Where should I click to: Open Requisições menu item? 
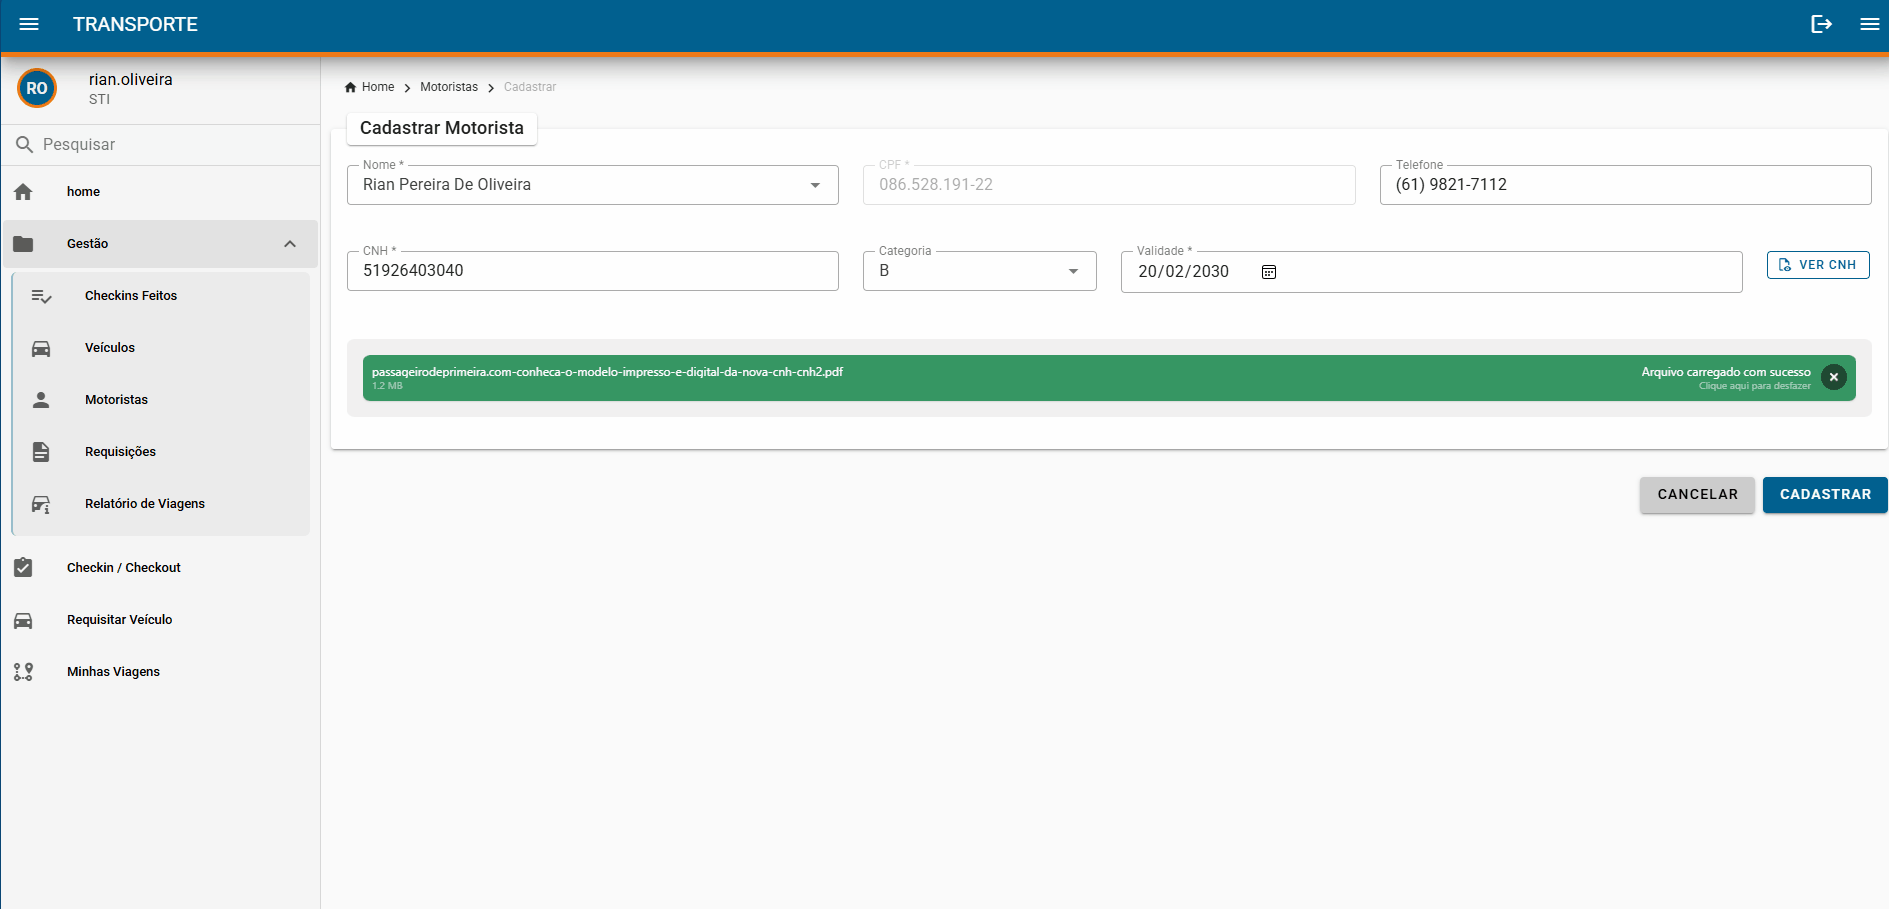pyautogui.click(x=161, y=452)
